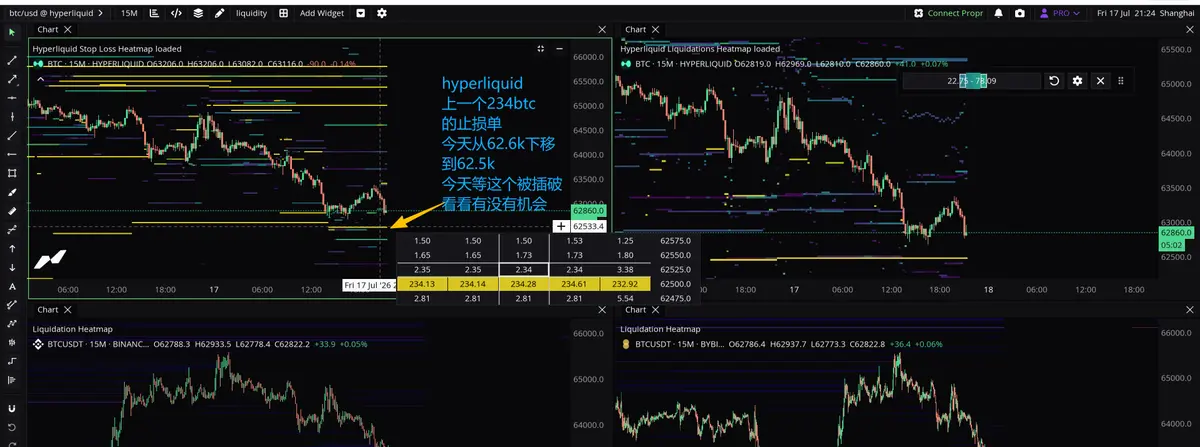Select the pencil drawing icon in top toolbar

coord(221,14)
